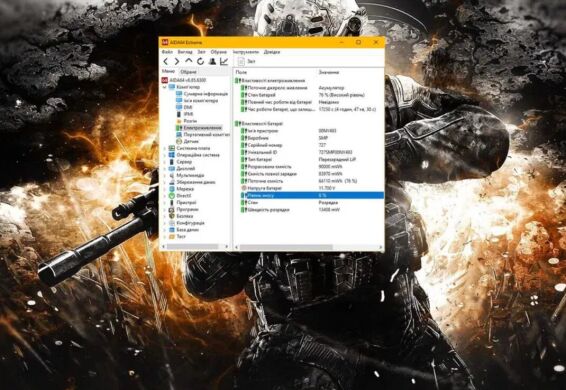Open the Звіт menu in menu bar
This screenshot has height=390, width=566.
(x=201, y=52)
